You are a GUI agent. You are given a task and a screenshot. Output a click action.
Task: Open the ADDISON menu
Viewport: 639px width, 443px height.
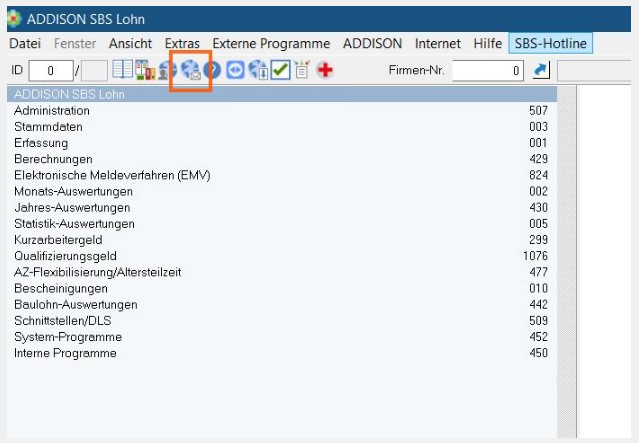tap(372, 43)
